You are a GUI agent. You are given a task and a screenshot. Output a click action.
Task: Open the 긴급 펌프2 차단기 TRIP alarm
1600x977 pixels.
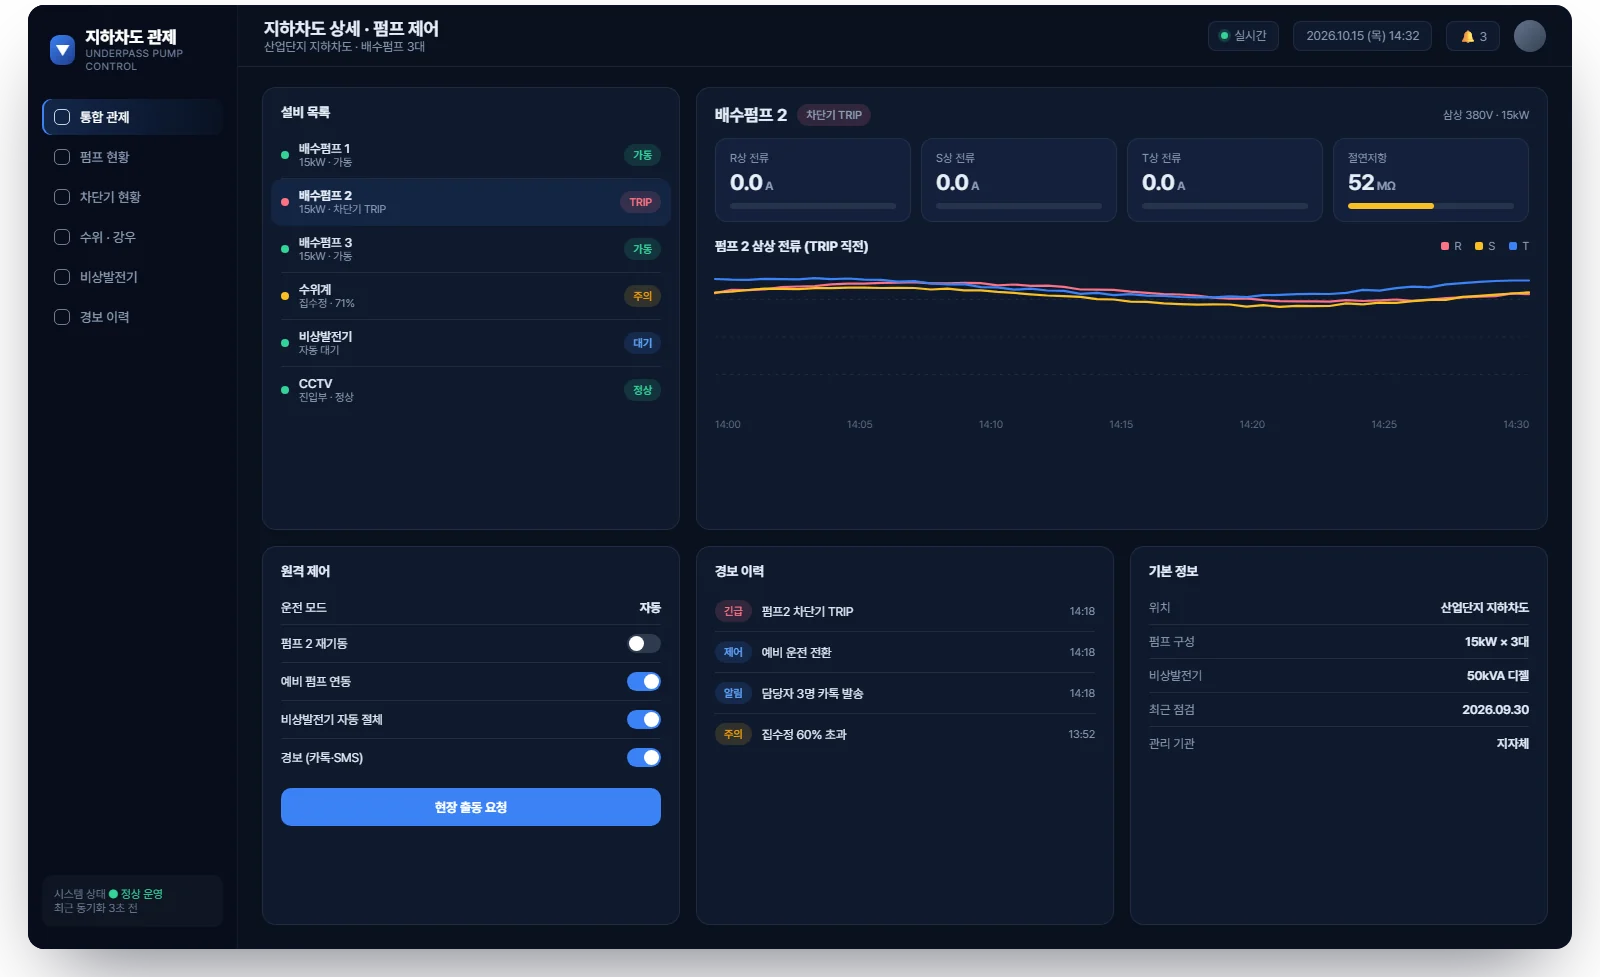tap(905, 611)
